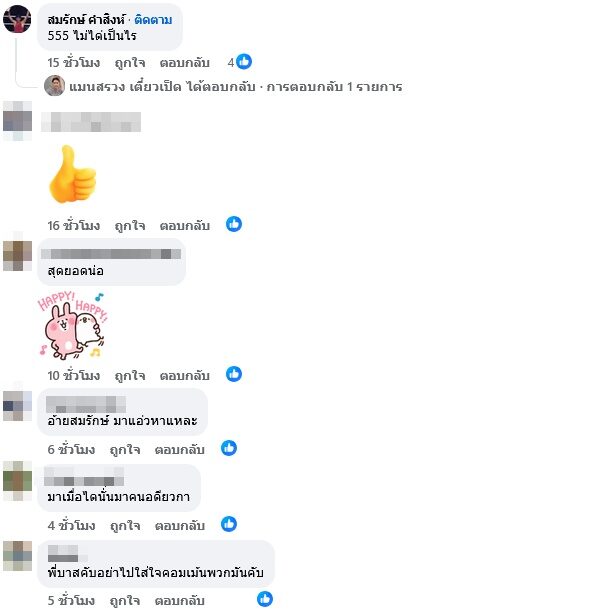The width and height of the screenshot is (613, 612).
Task: Reply to the อ้ายสมรักษ์ comment via ตอบกลับ
Action: coord(179,450)
